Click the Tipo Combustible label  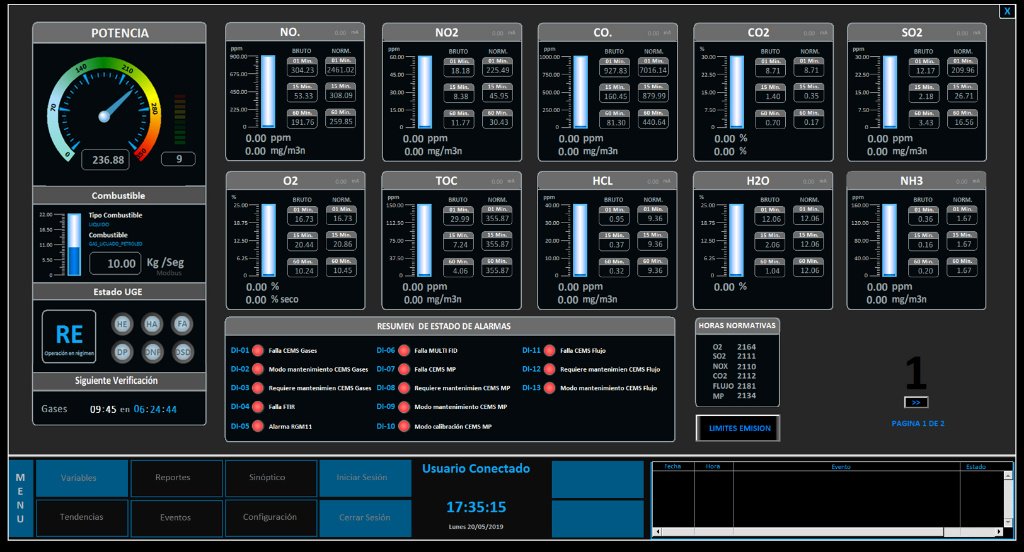[x=115, y=215]
